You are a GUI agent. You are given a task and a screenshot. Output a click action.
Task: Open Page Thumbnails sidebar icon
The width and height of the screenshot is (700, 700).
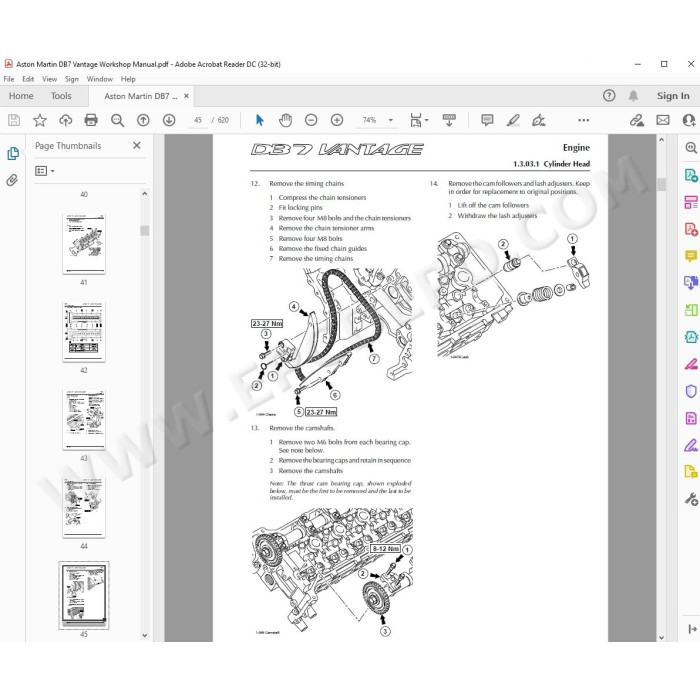tap(13, 154)
